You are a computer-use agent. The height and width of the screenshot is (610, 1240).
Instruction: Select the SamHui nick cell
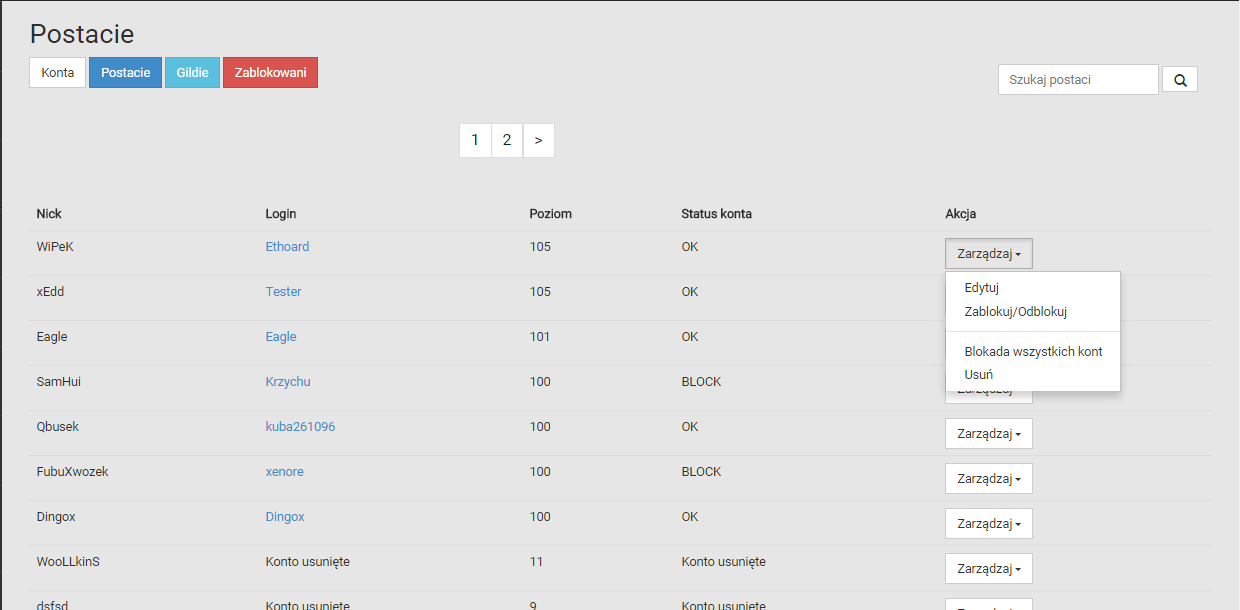pyautogui.click(x=58, y=382)
